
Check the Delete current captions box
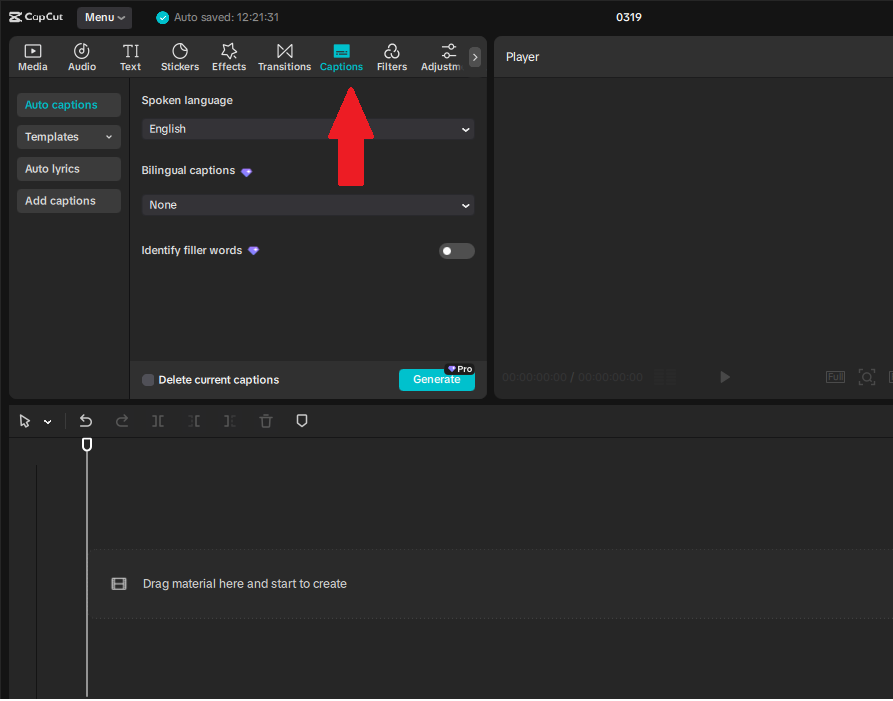(147, 380)
